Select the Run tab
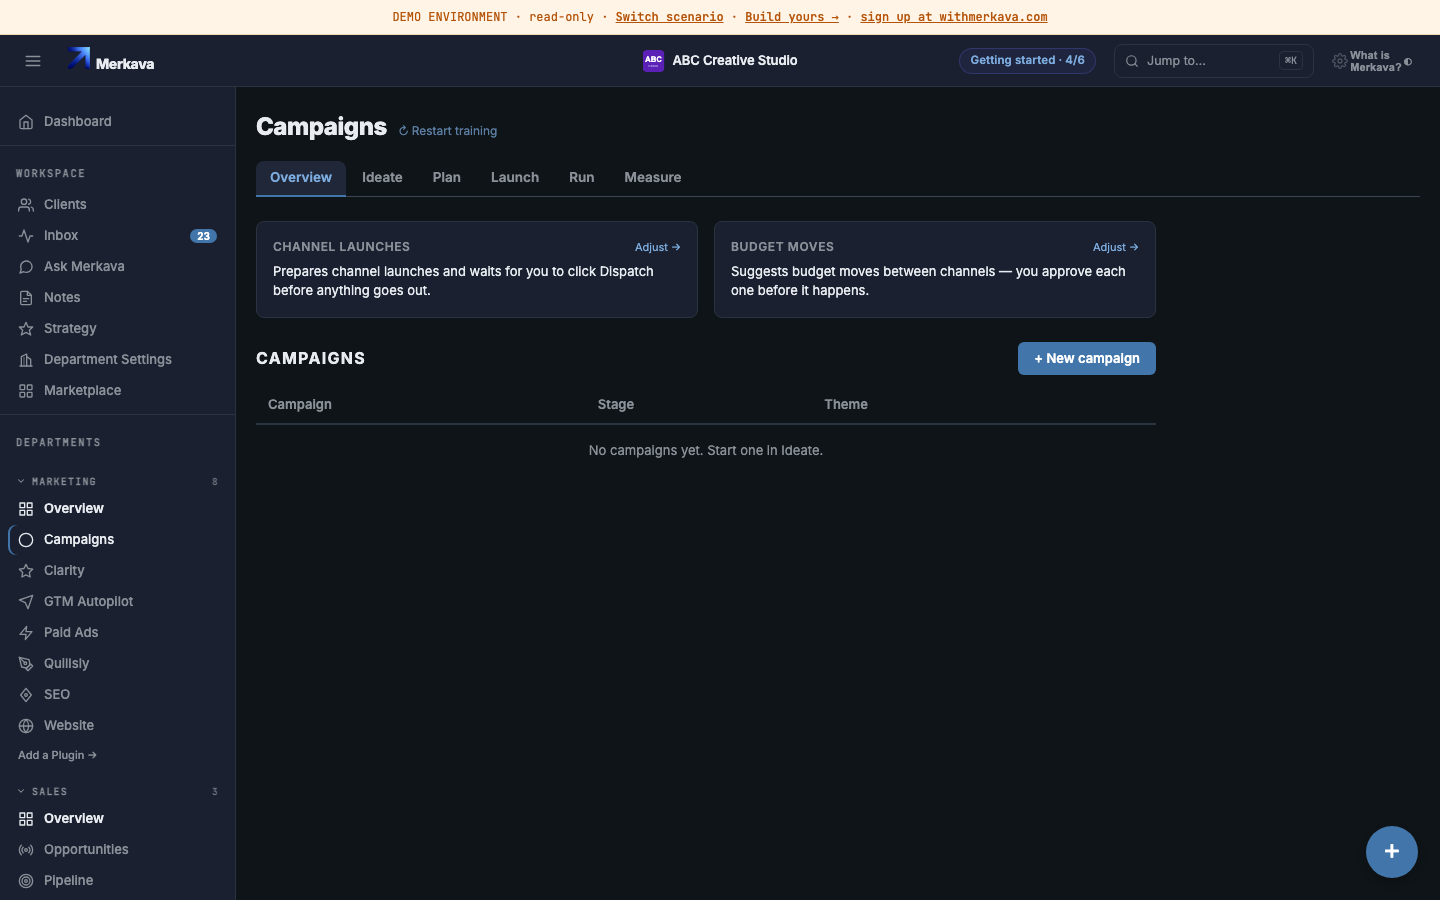 582,178
